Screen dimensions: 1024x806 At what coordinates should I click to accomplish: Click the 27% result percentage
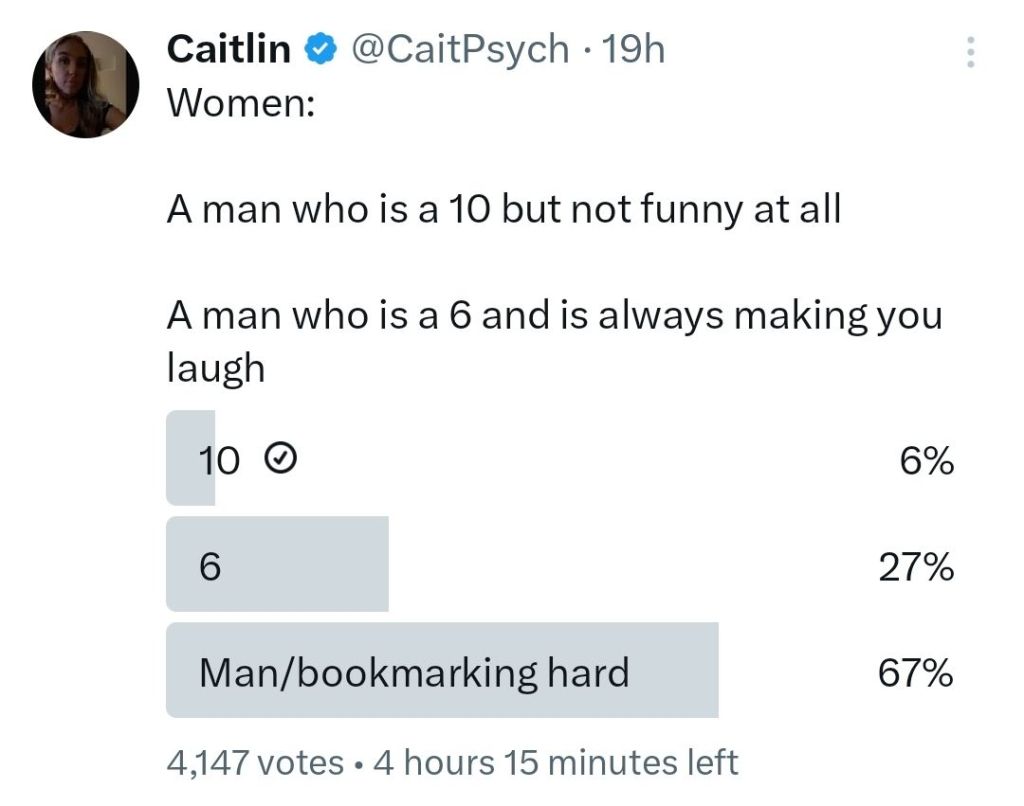[x=916, y=568]
